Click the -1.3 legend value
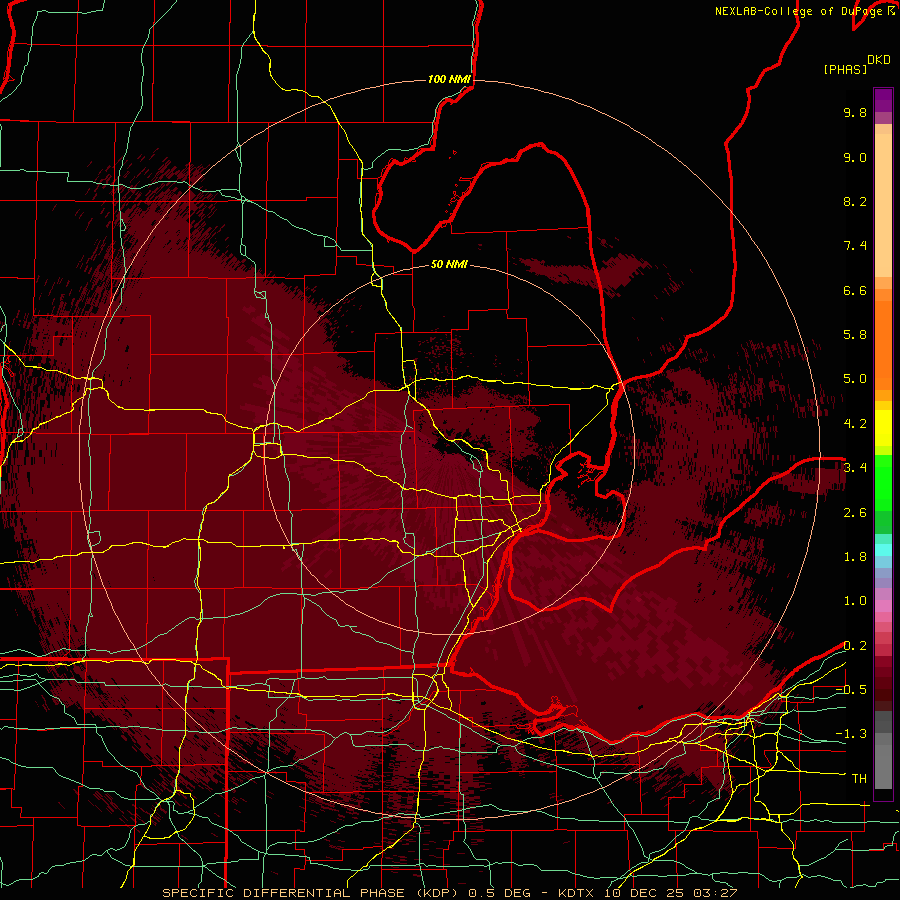This screenshot has width=900, height=900. tap(851, 734)
